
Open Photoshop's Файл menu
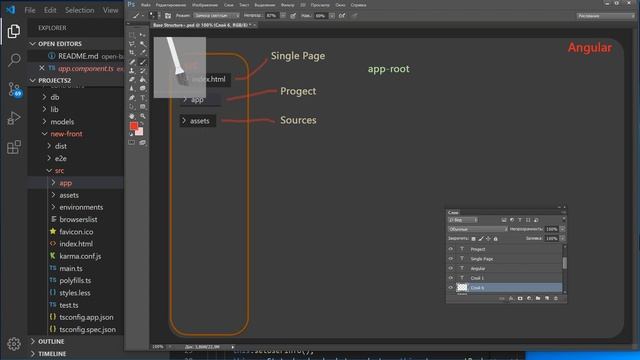click(x=145, y=5)
